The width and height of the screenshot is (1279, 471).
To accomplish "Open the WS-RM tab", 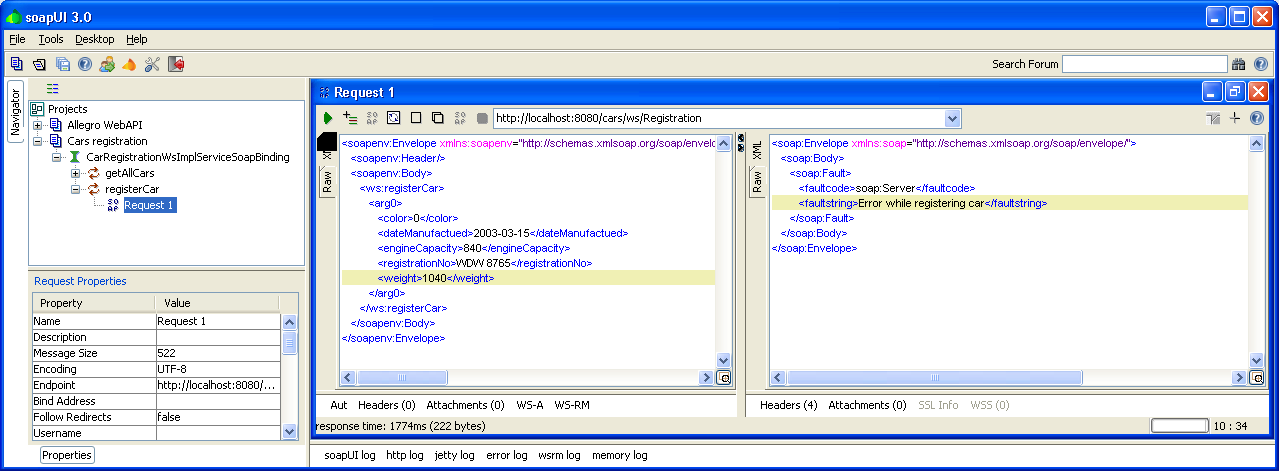I will click(572, 405).
